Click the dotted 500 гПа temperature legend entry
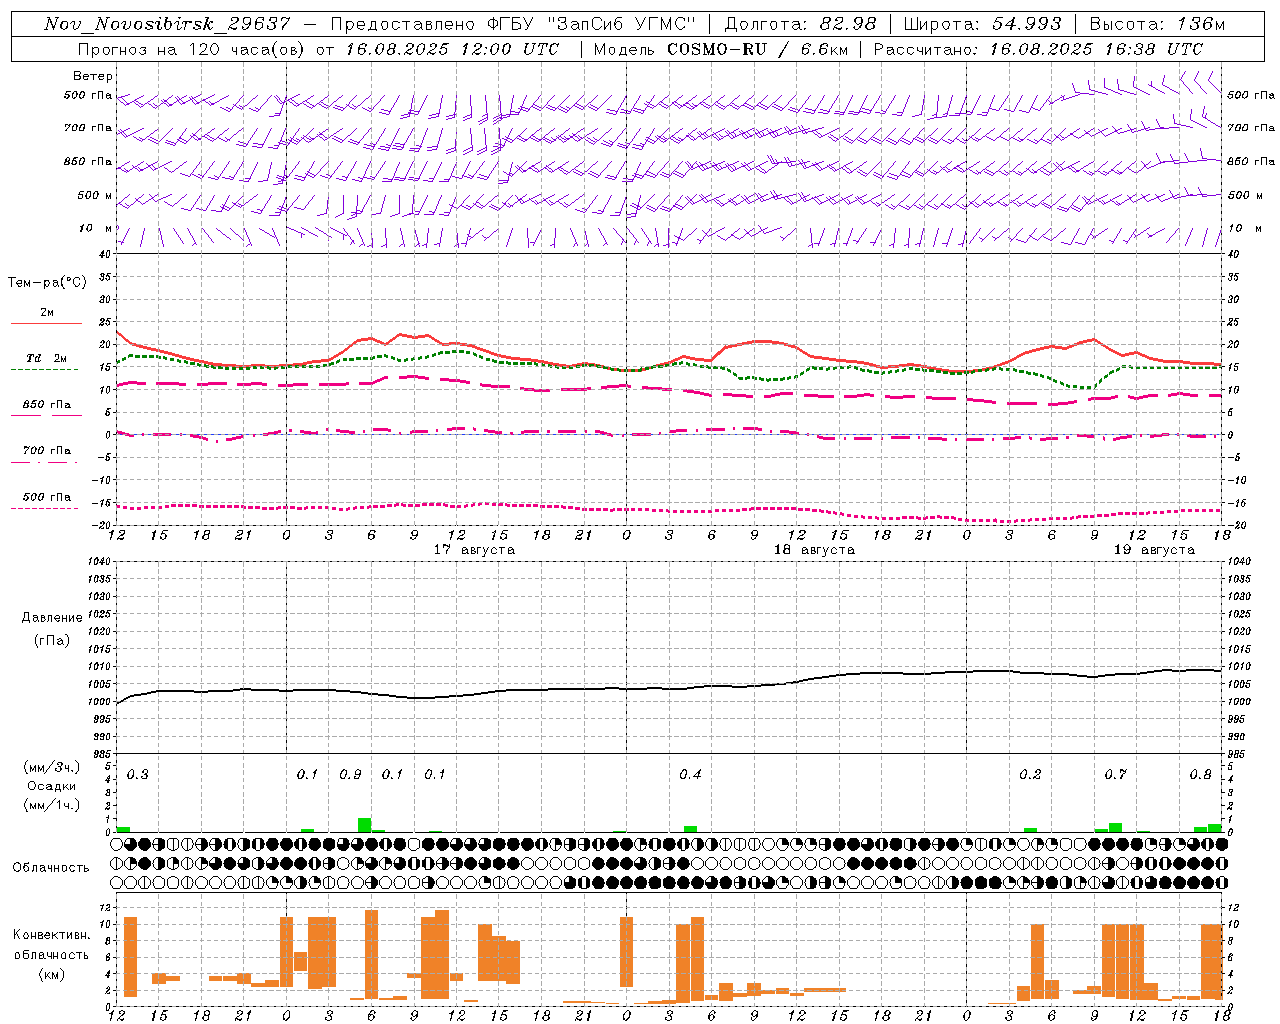The width and height of the screenshot is (1280, 1024). tap(47, 497)
